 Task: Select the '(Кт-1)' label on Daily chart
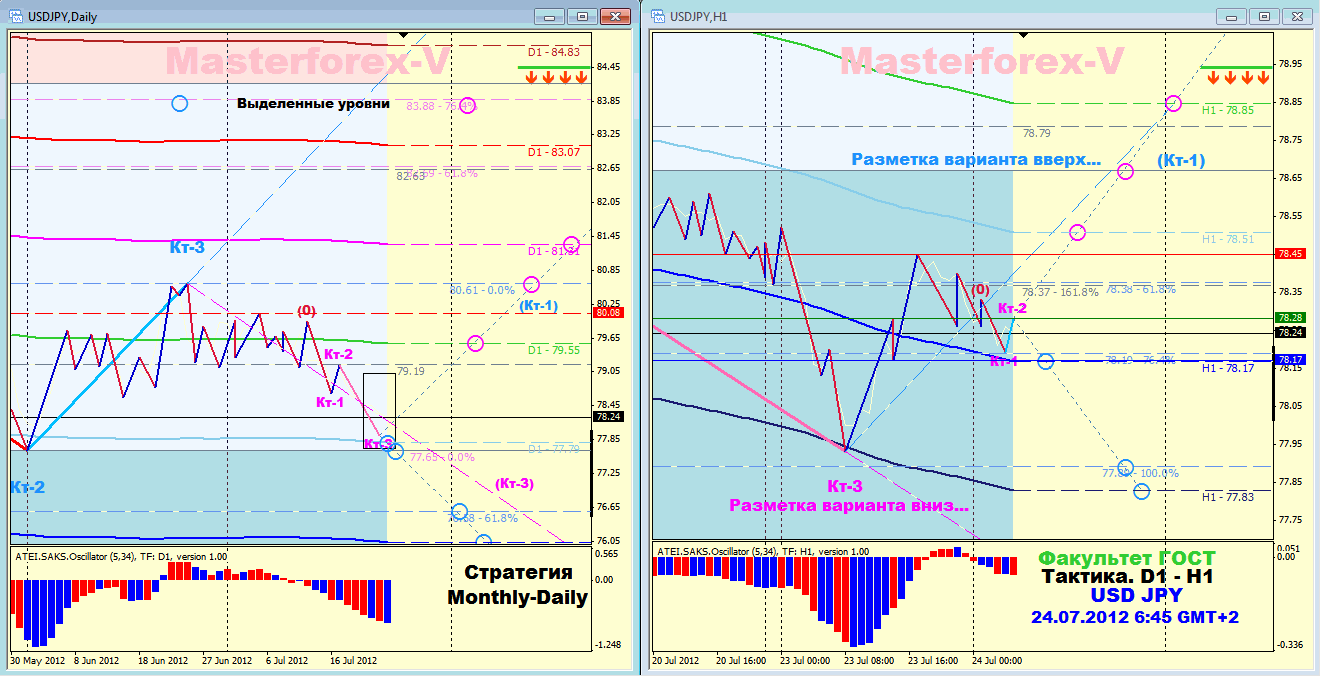(x=539, y=305)
